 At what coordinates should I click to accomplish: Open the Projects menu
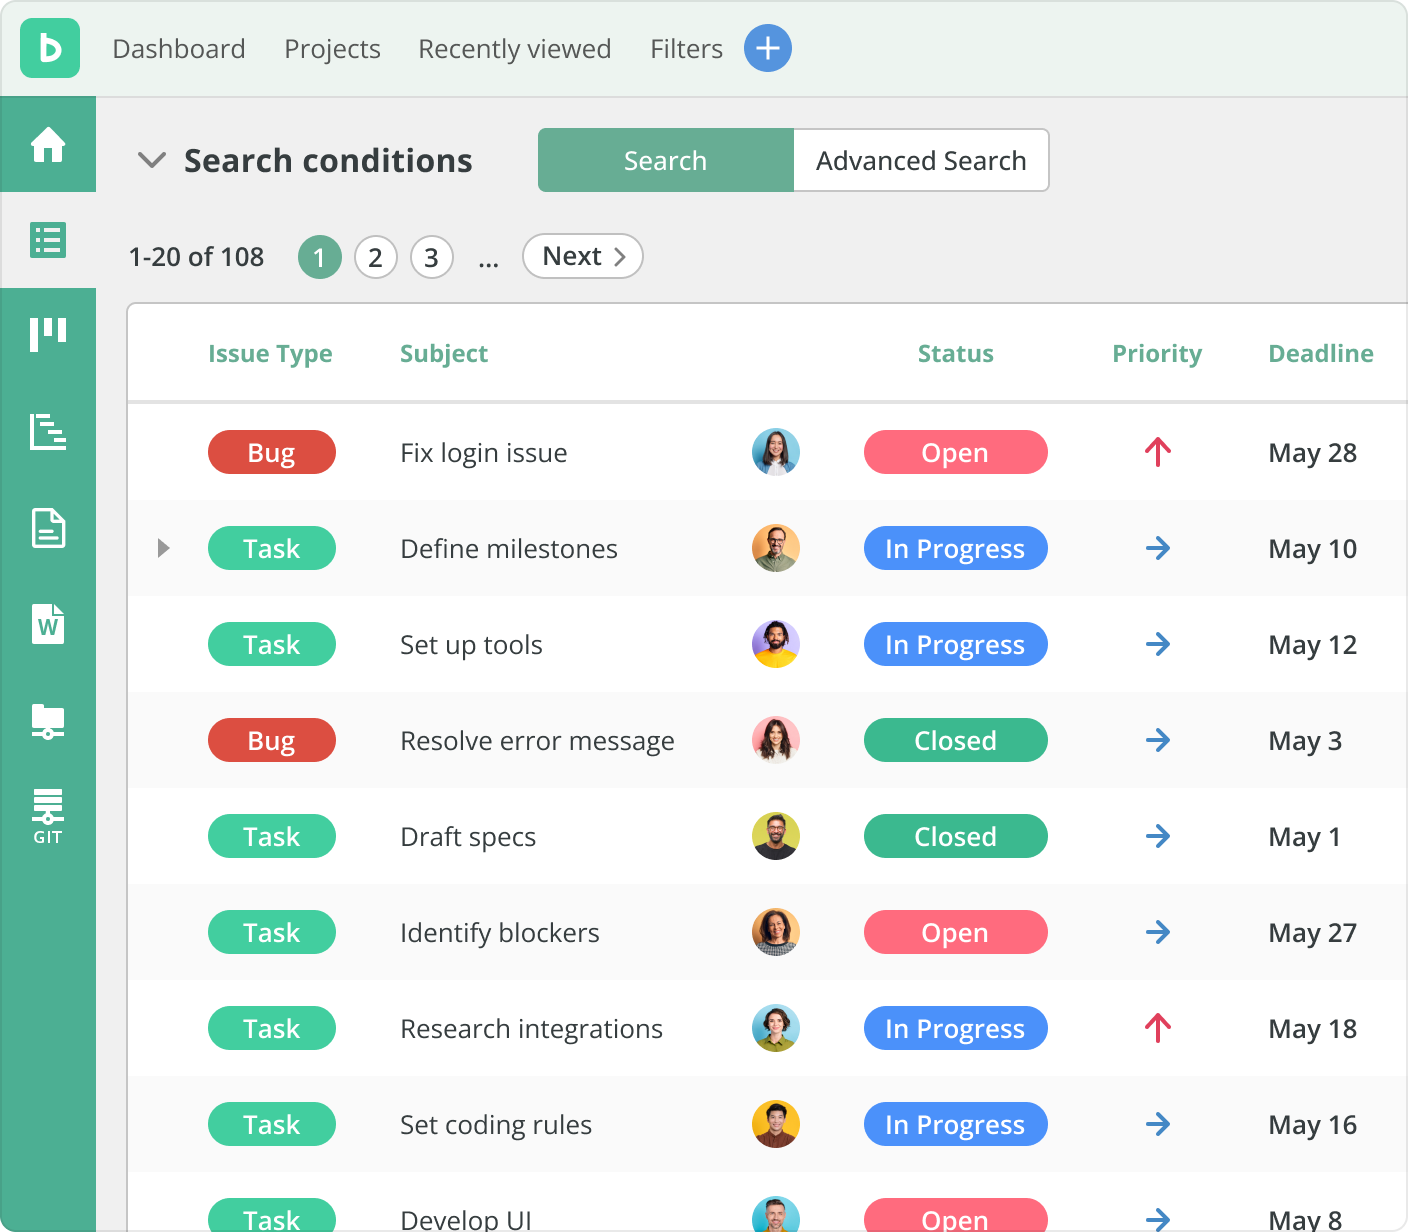(332, 49)
